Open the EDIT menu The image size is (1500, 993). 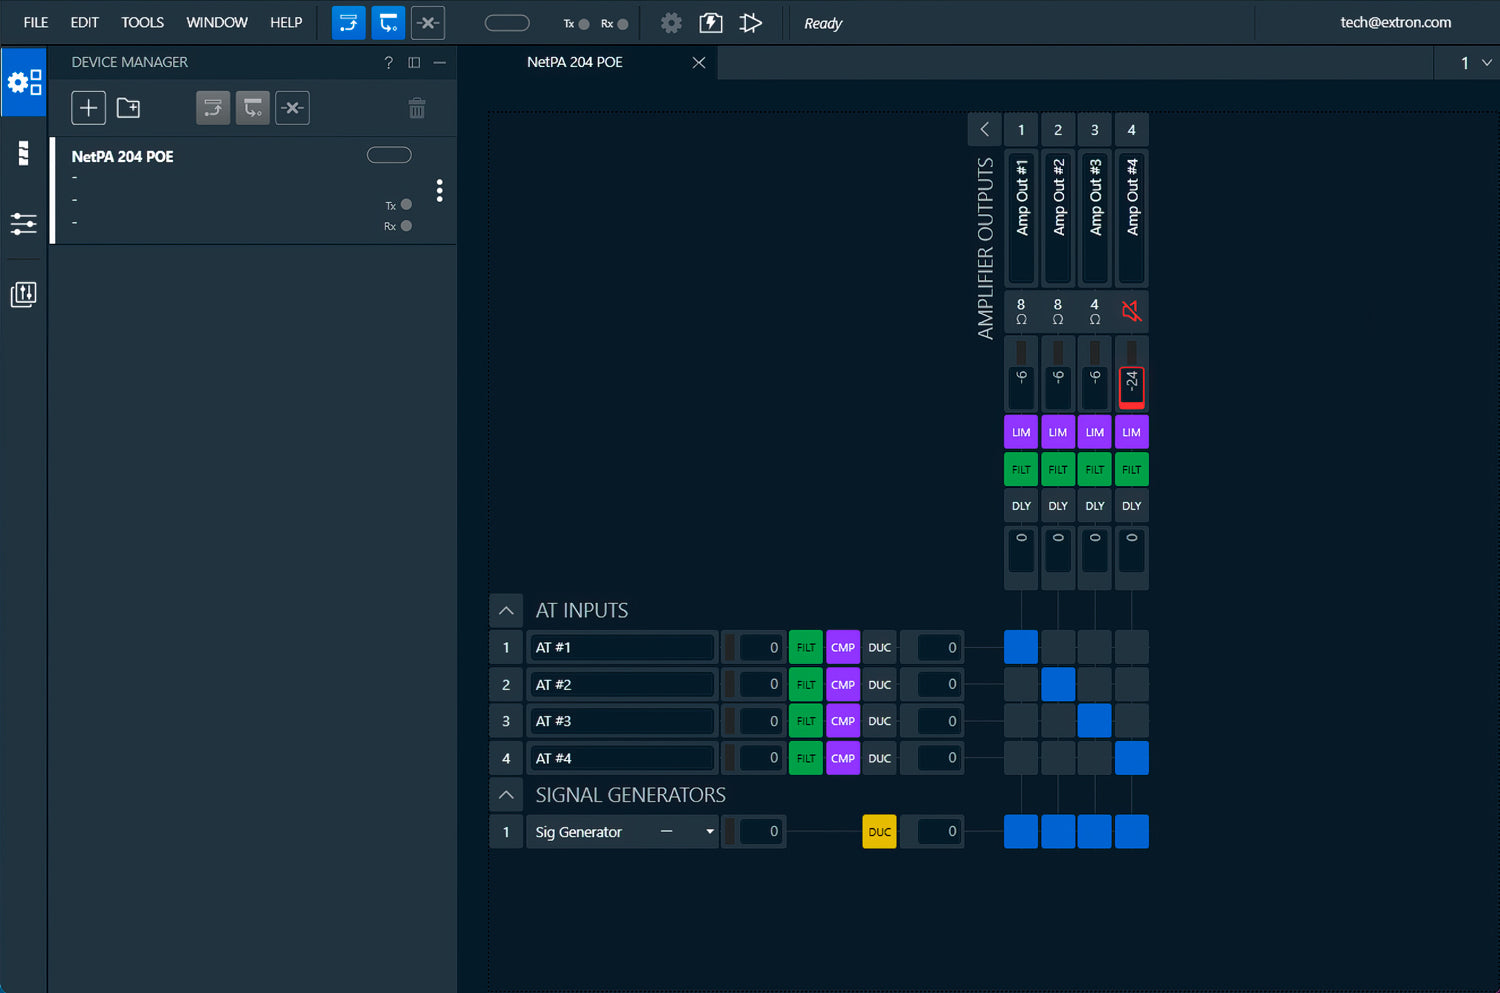tap(85, 22)
